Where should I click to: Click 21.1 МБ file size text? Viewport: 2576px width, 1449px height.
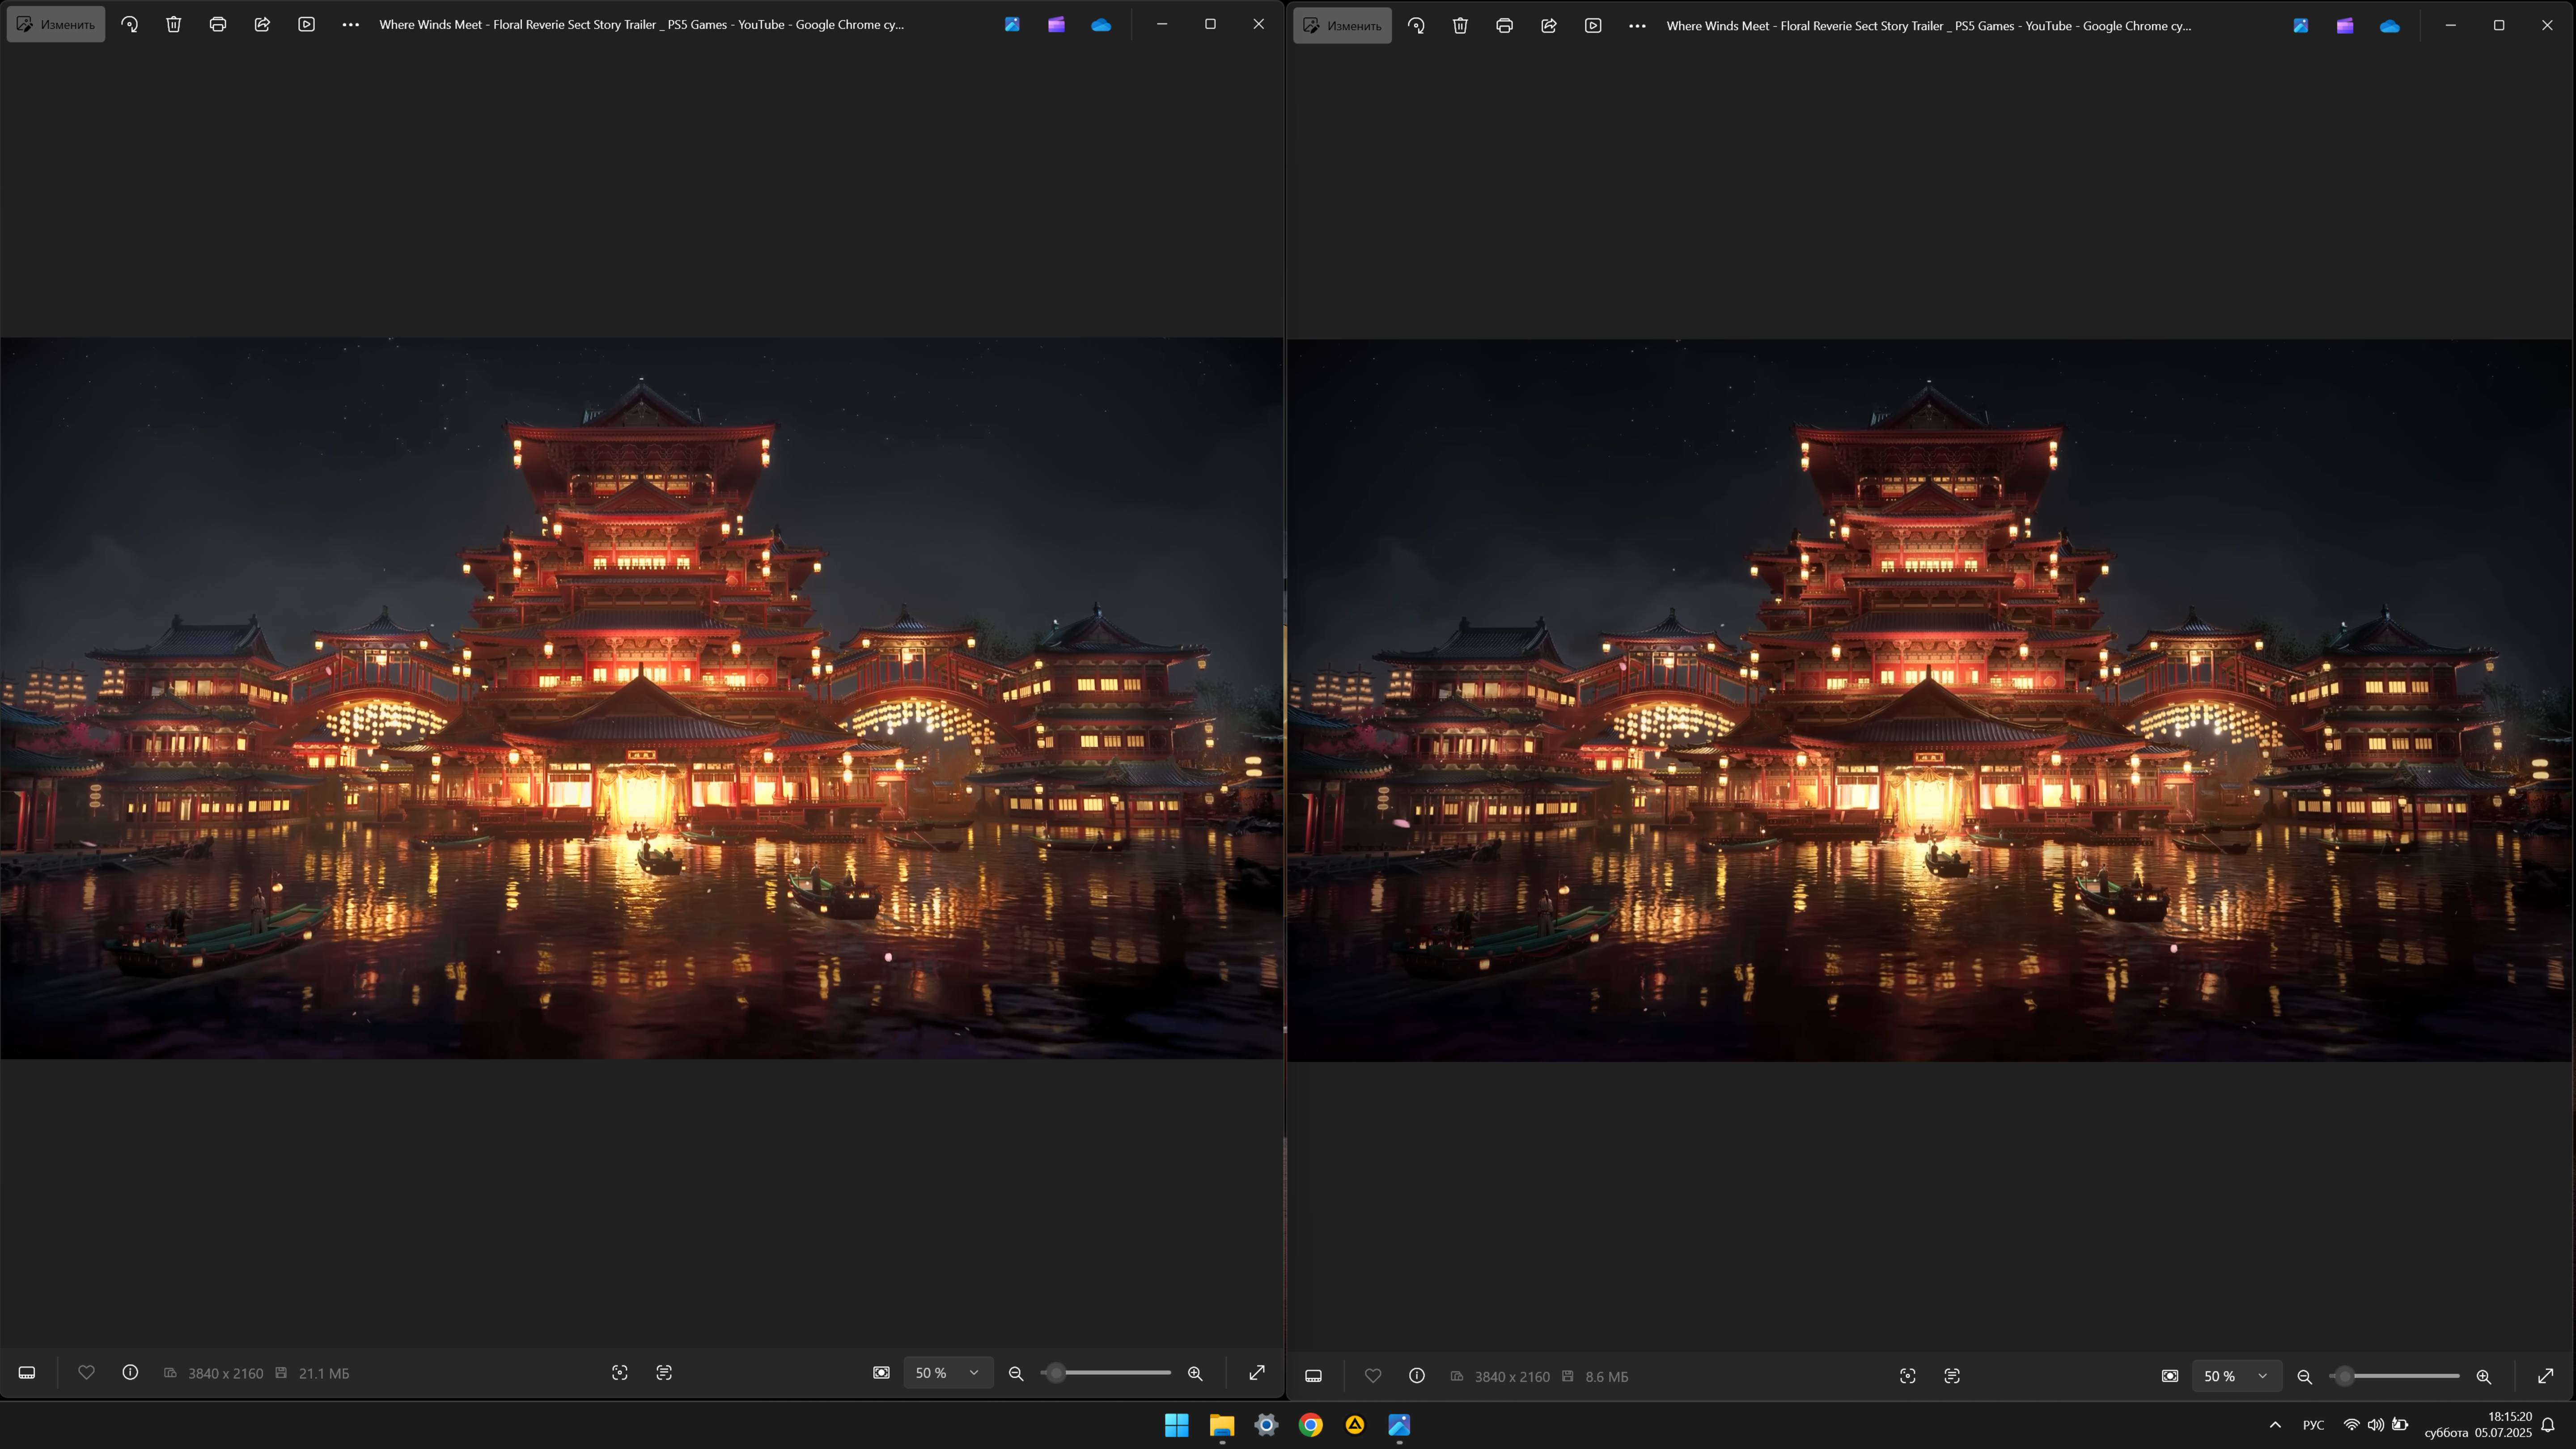324,1373
